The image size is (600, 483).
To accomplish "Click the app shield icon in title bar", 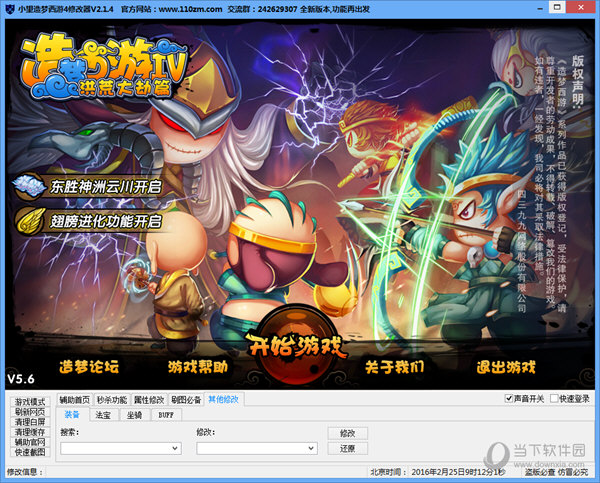I will [x=9, y=8].
